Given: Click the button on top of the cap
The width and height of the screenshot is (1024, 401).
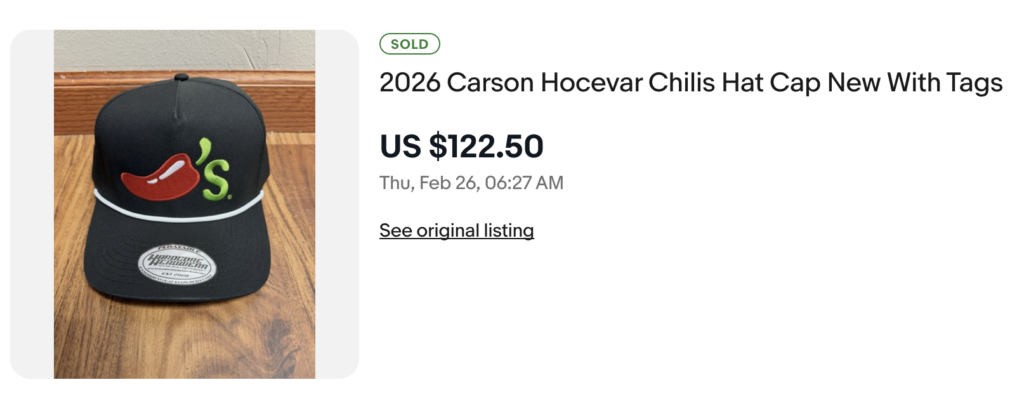Looking at the screenshot, I should [x=181, y=77].
